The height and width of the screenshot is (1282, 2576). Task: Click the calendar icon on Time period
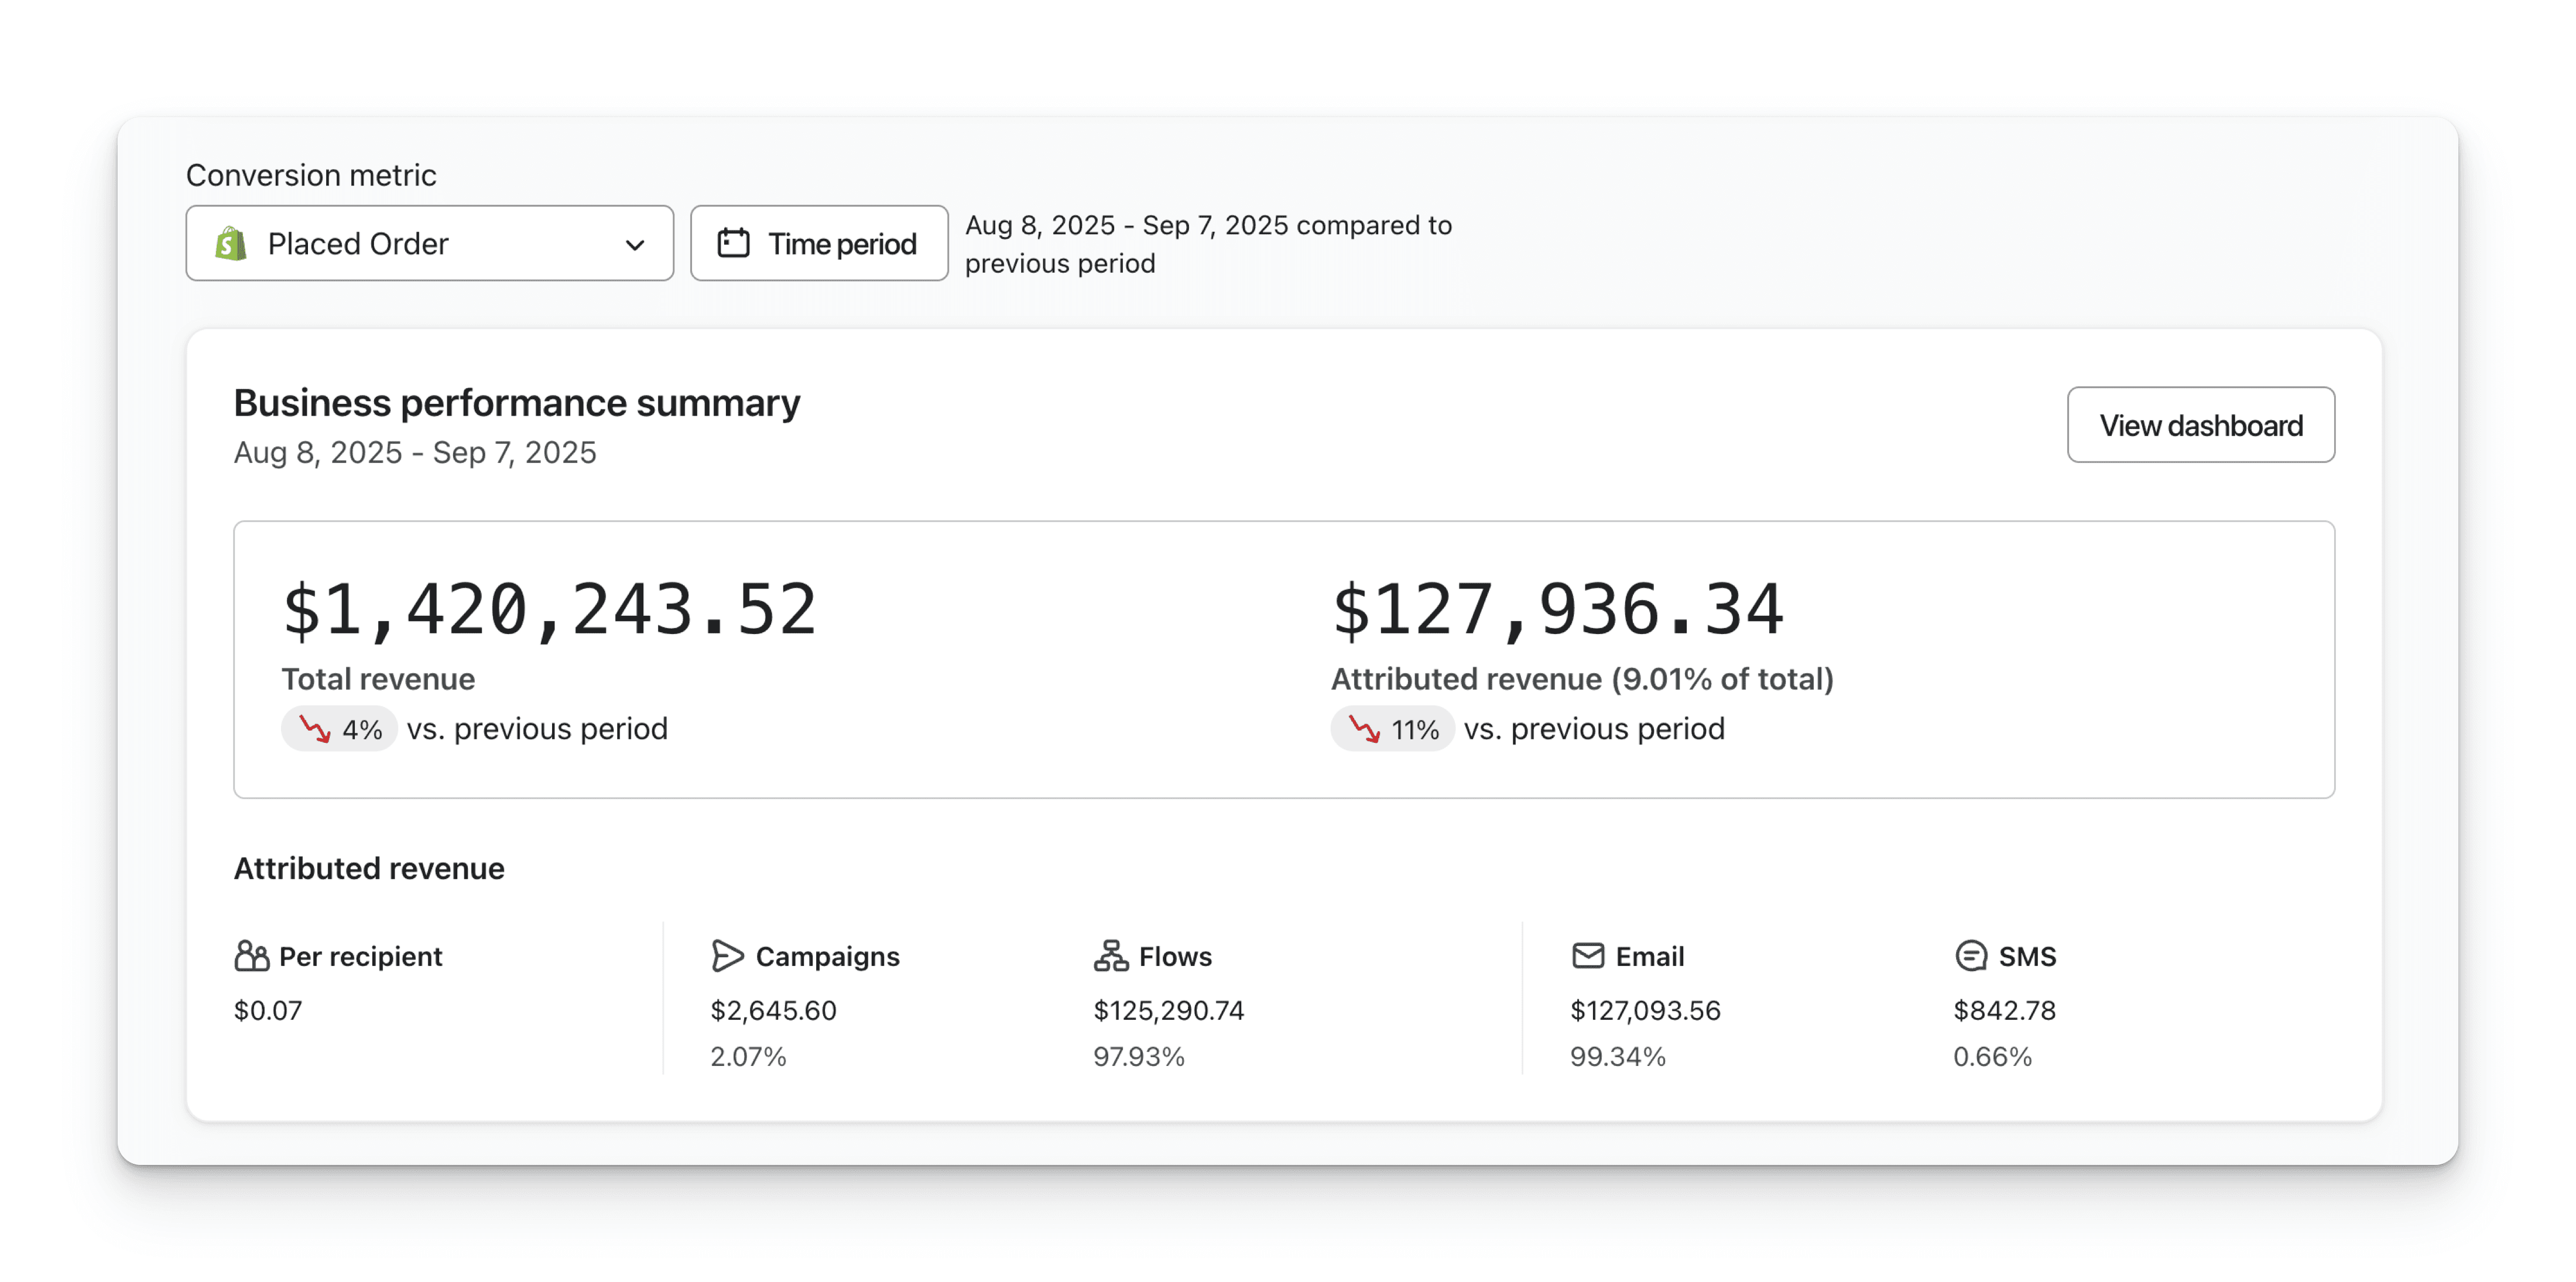tap(733, 243)
